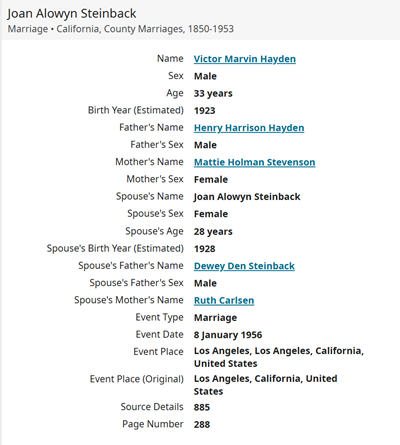Open the Dewey Den Steinback link
The image size is (400, 445).
point(244,266)
